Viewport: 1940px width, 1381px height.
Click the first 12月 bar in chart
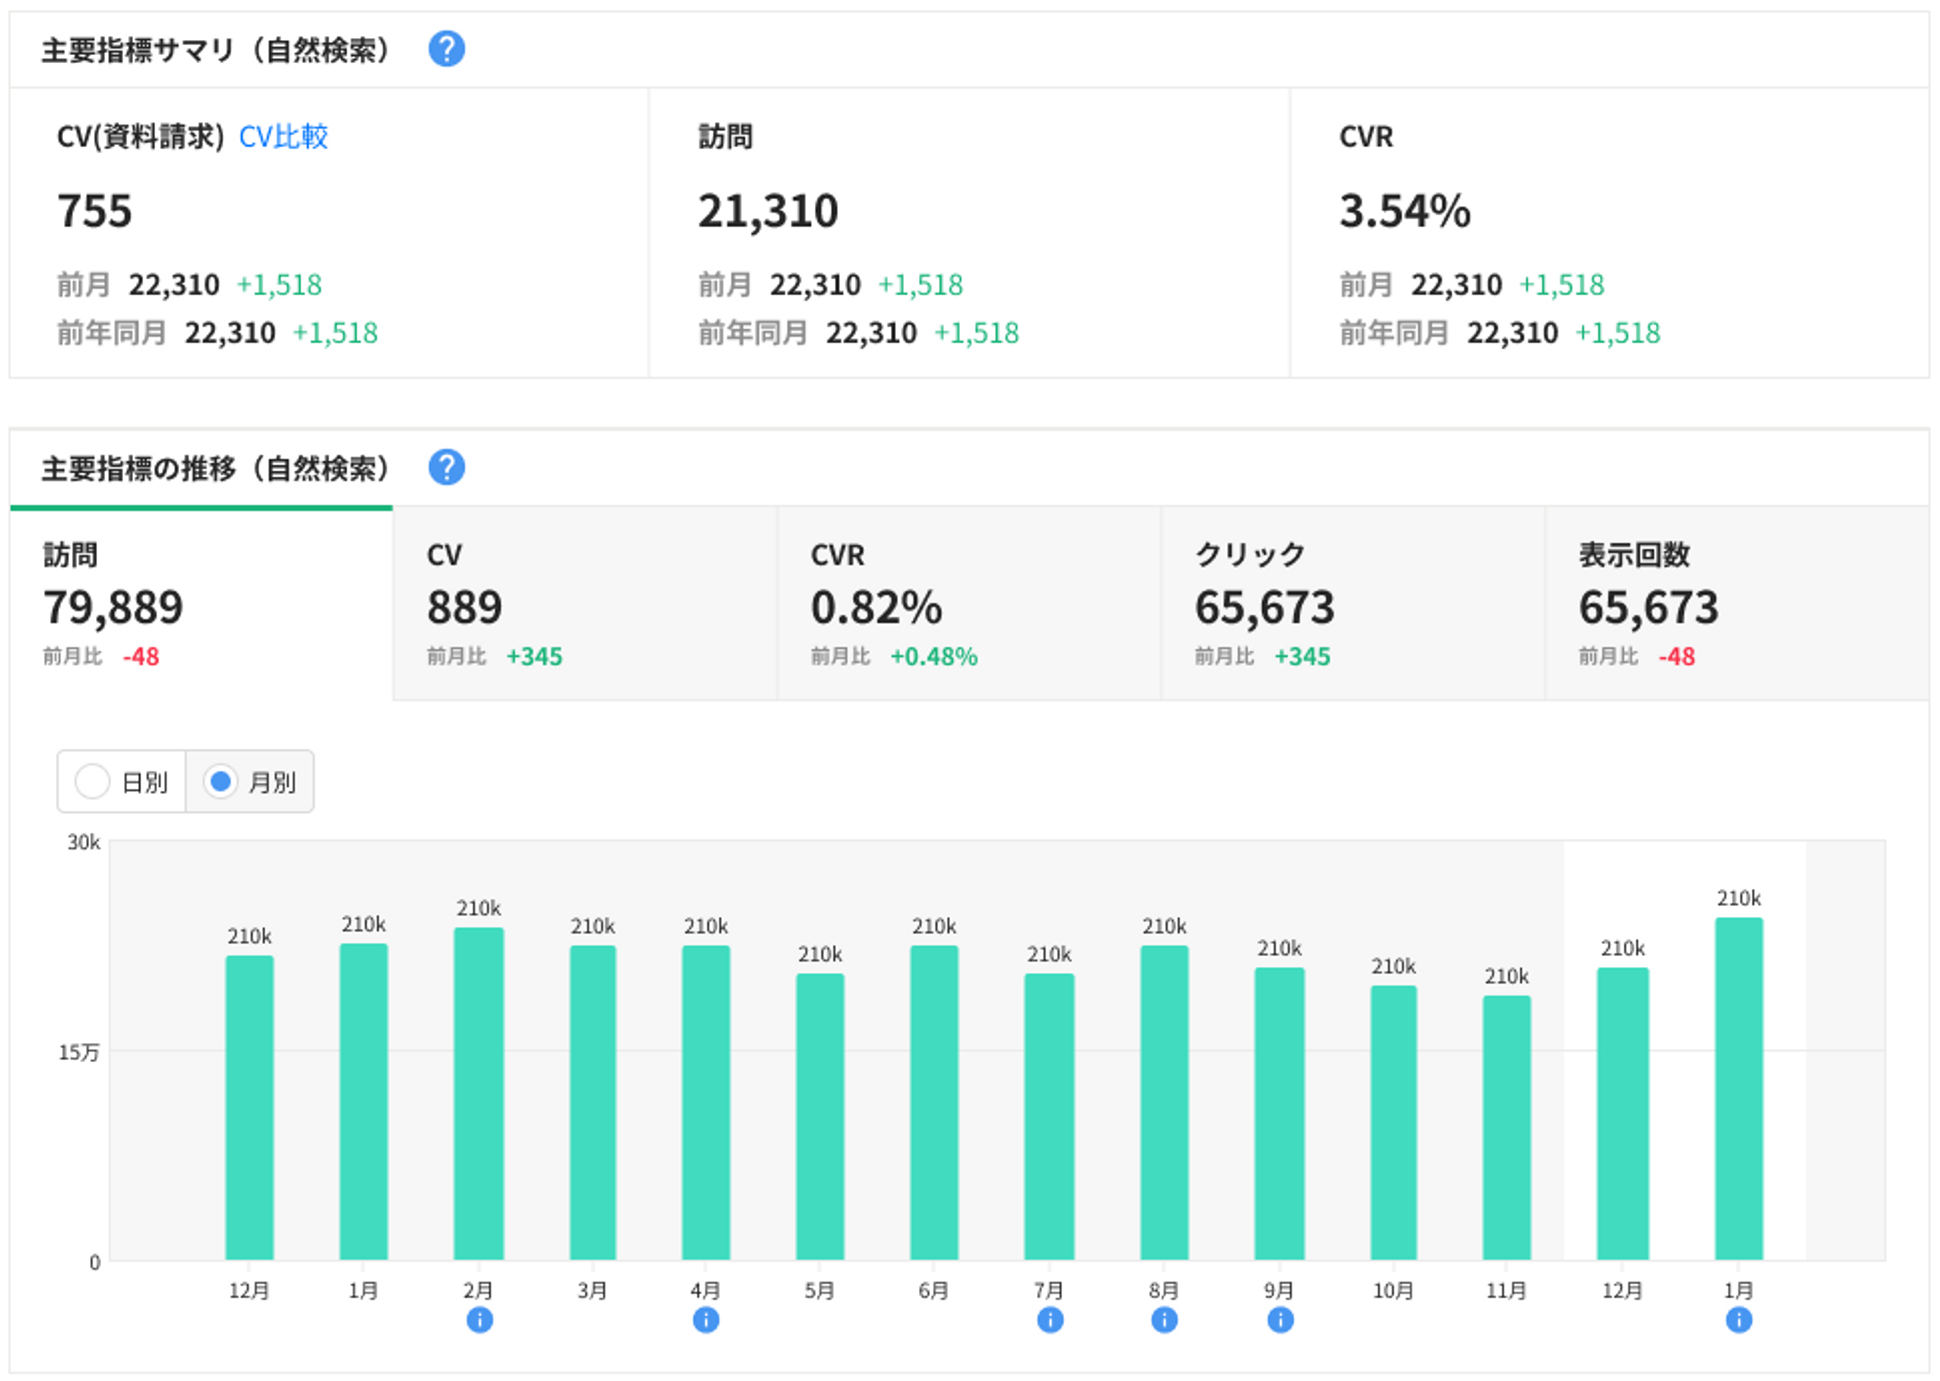249,1107
